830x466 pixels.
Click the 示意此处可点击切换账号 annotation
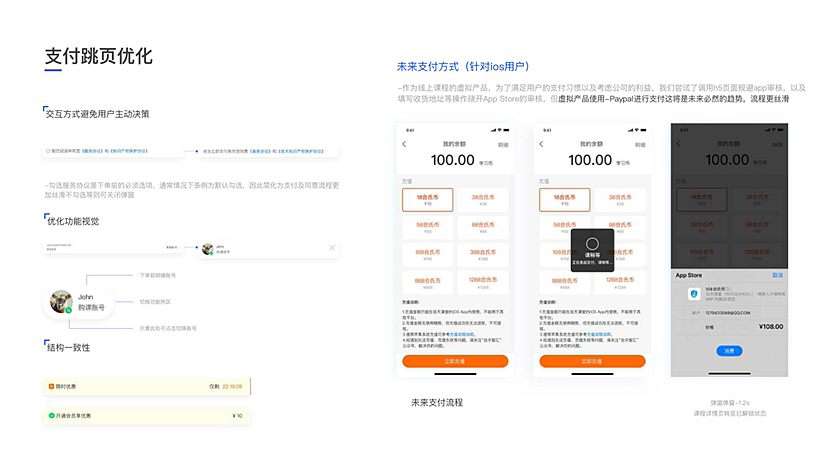[168, 328]
